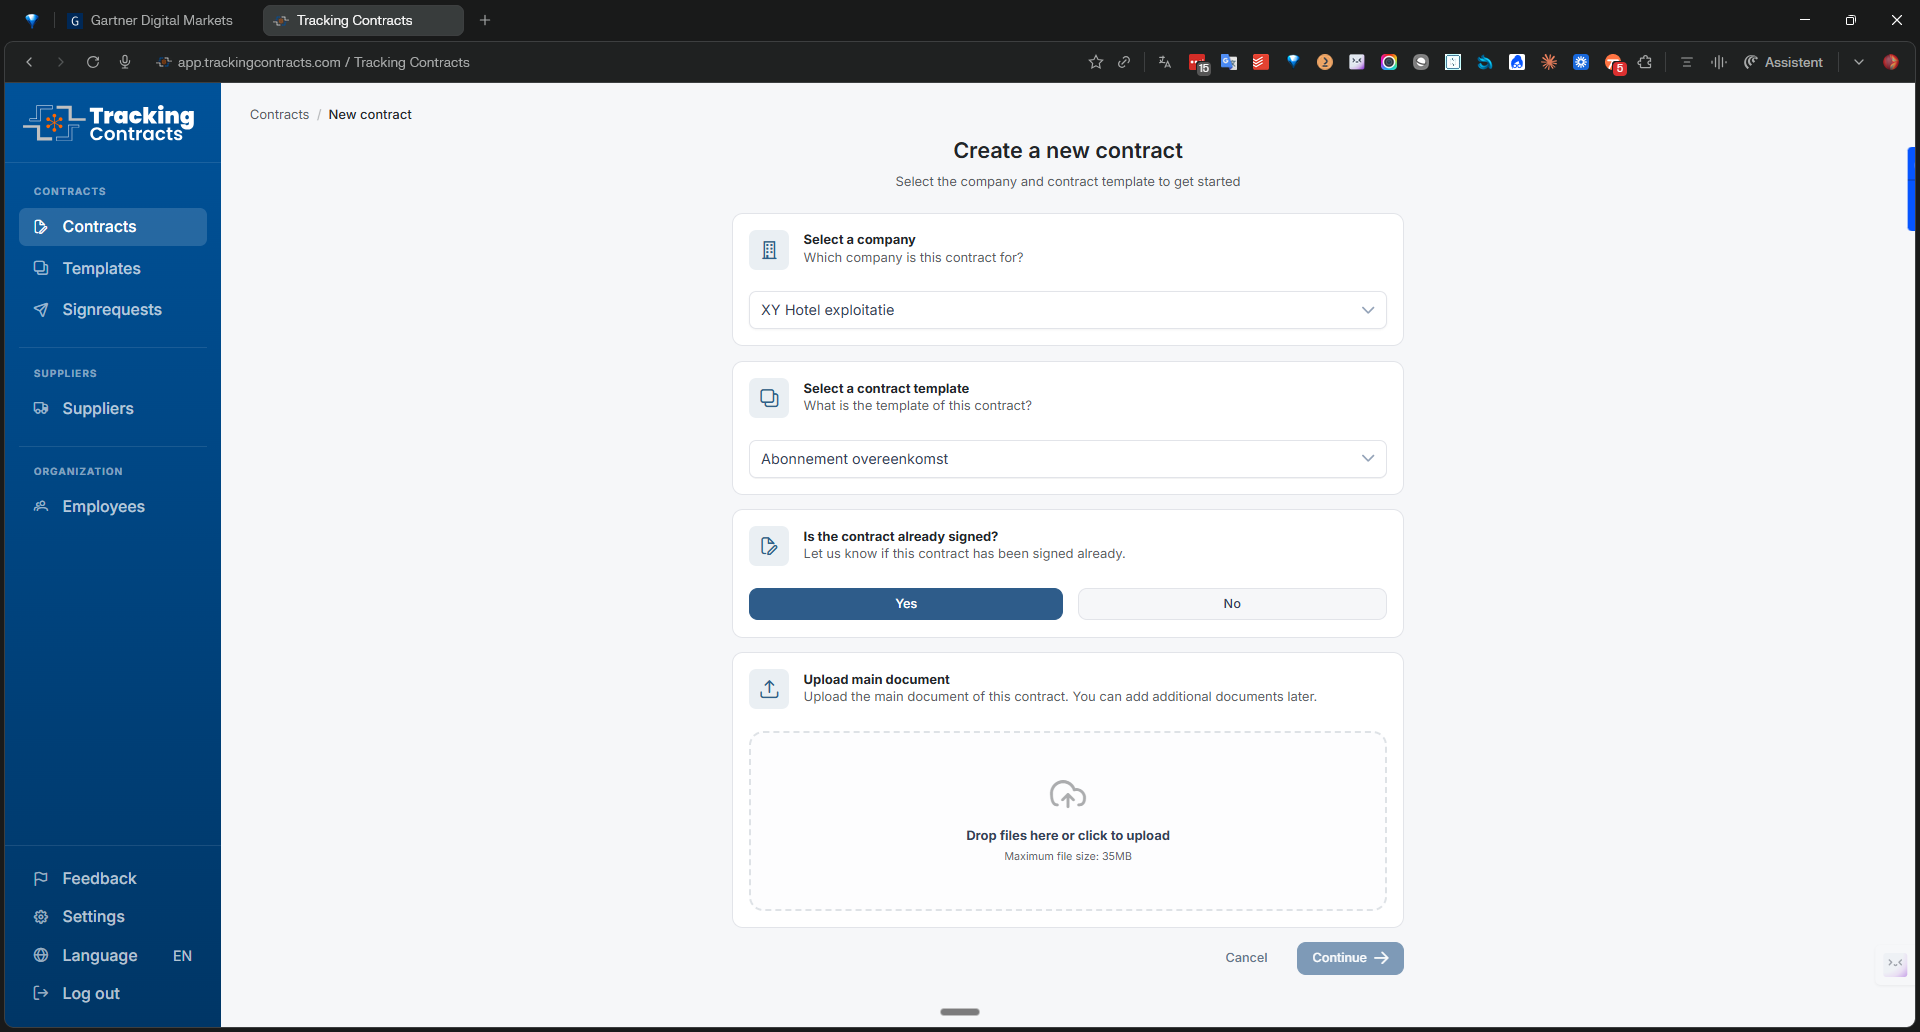Click the cloud upload icon
This screenshot has height=1032, width=1920.
[x=1068, y=795]
